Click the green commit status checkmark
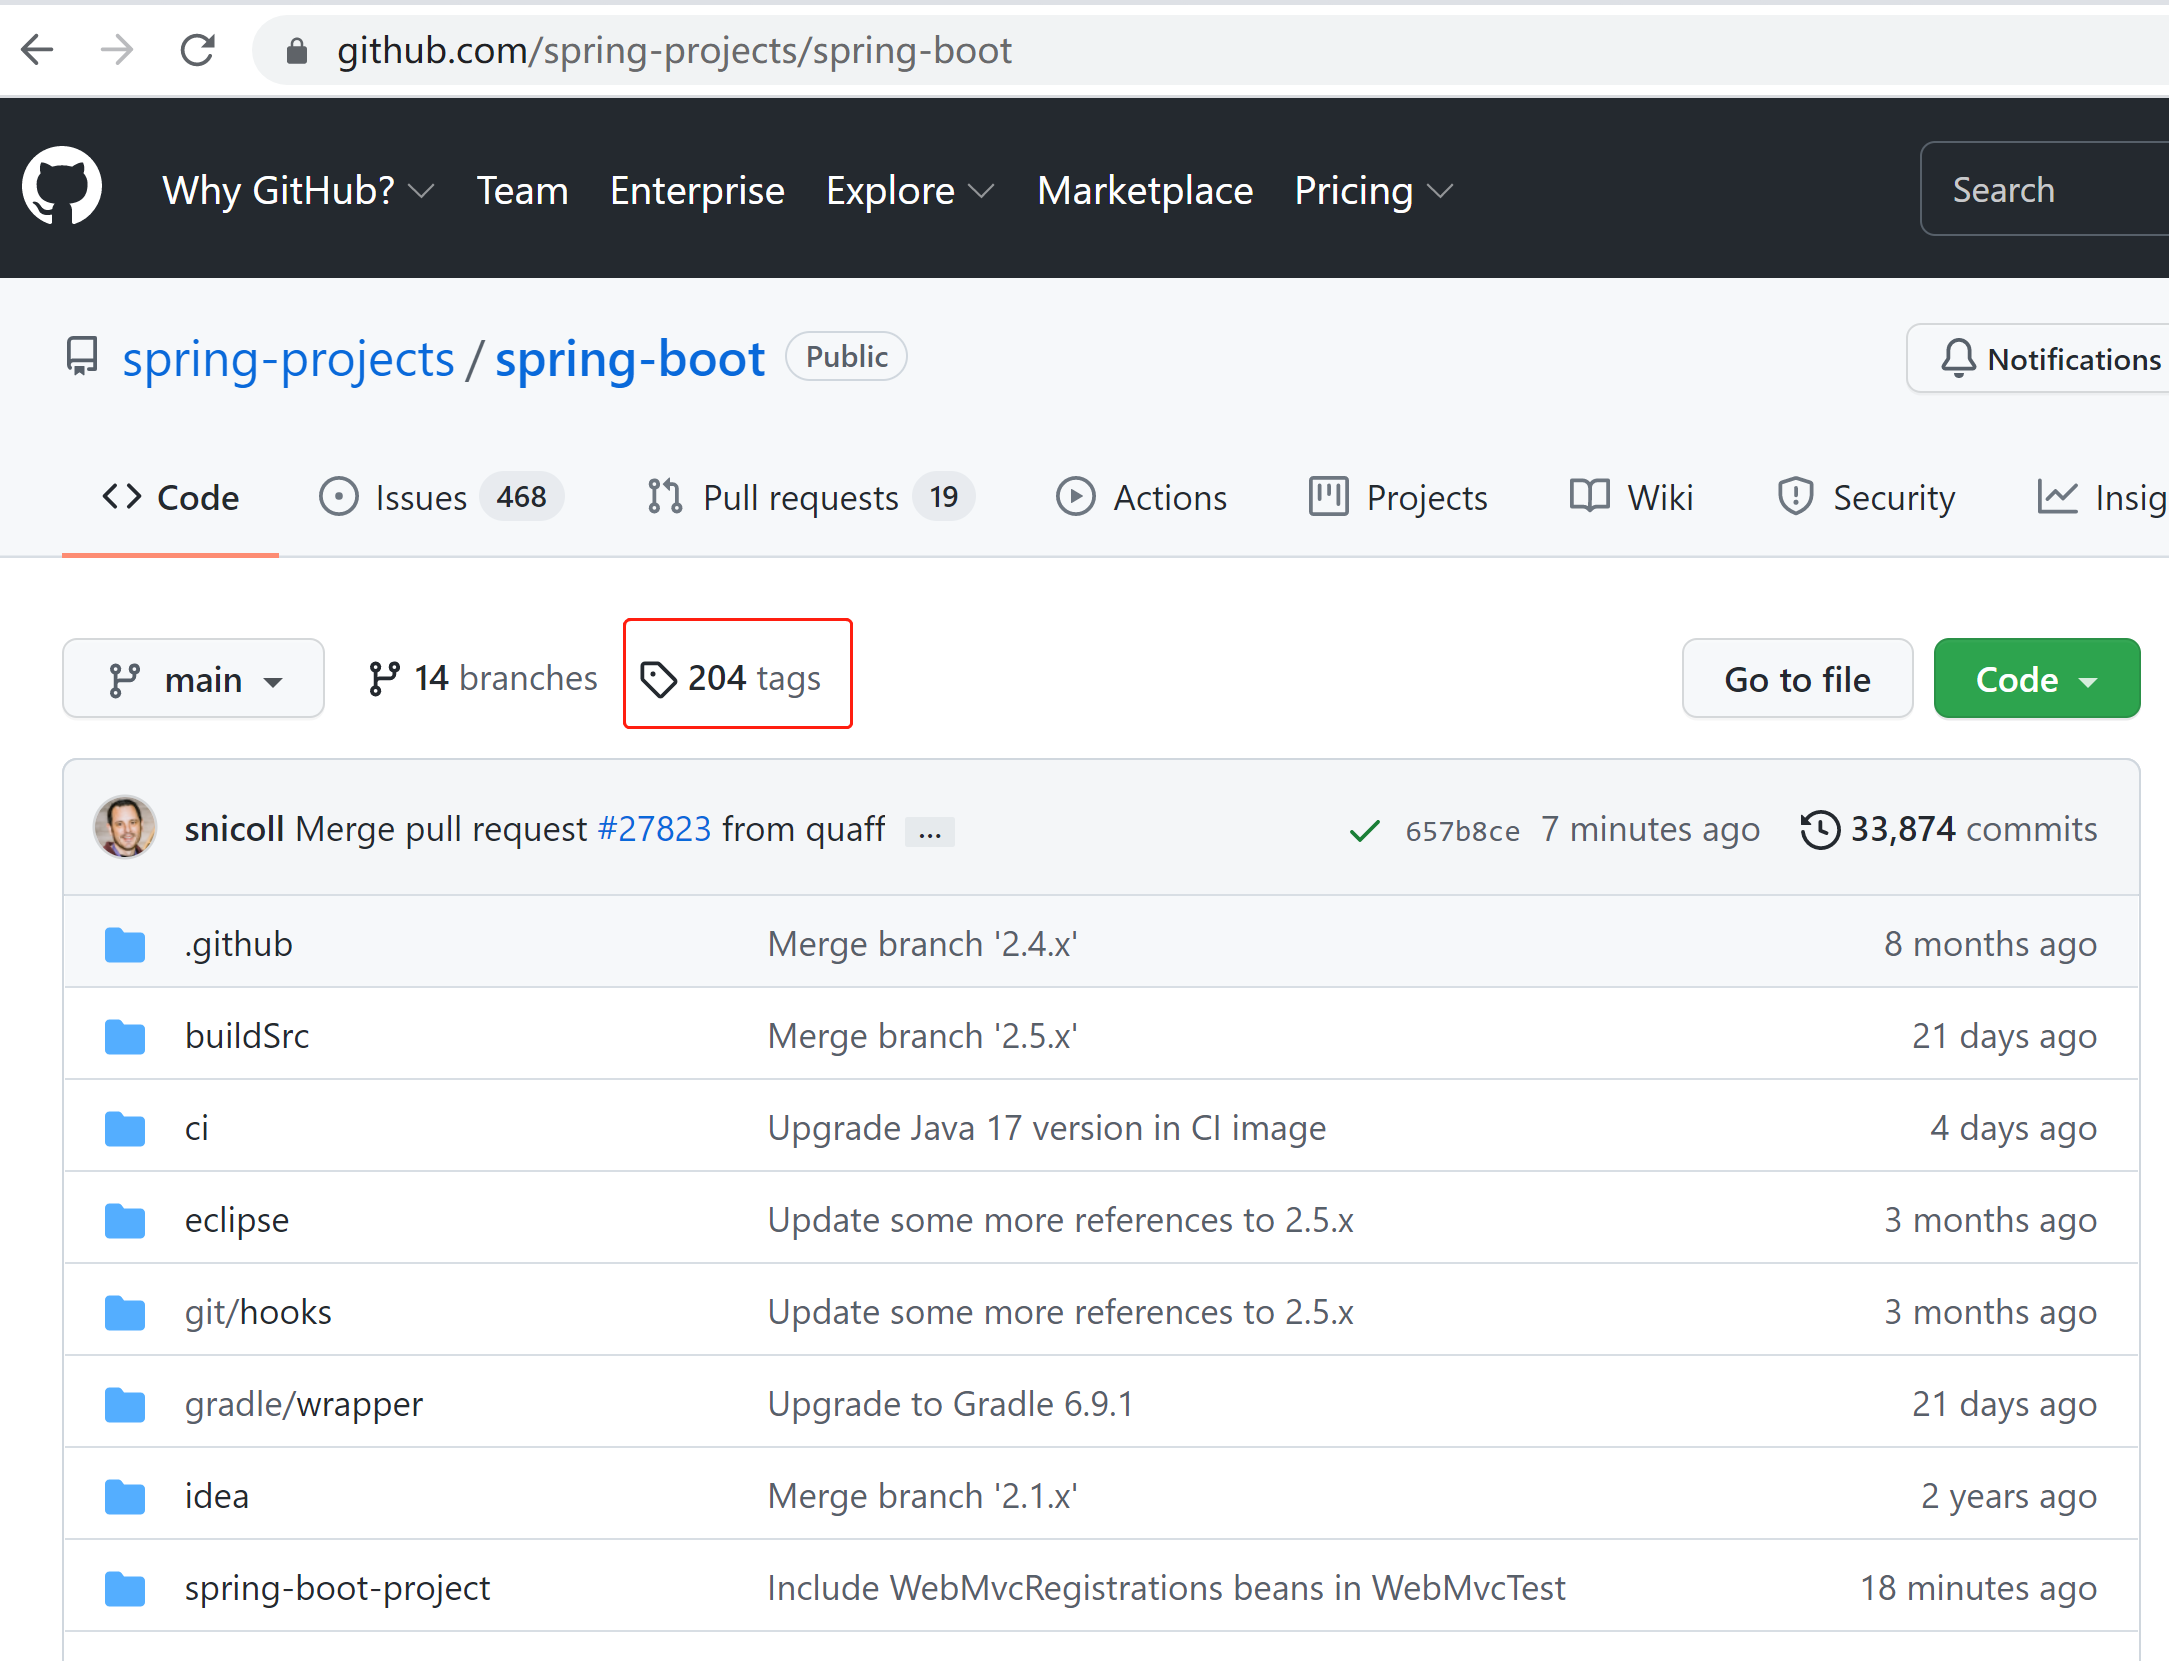The height and width of the screenshot is (1661, 2169). click(x=1364, y=830)
